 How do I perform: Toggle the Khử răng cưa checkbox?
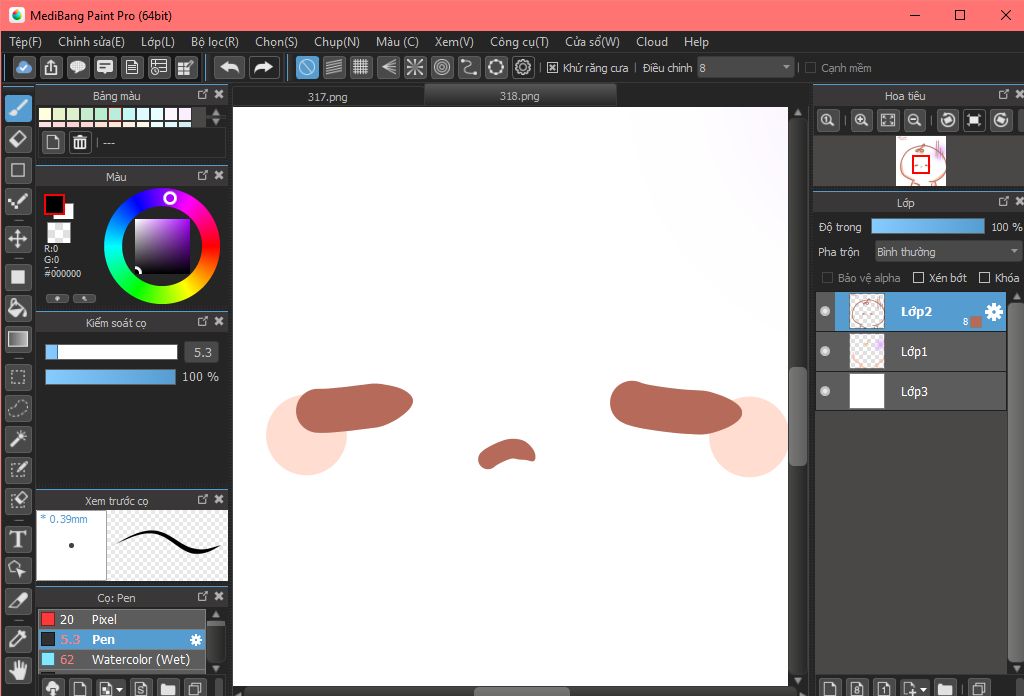pos(552,68)
